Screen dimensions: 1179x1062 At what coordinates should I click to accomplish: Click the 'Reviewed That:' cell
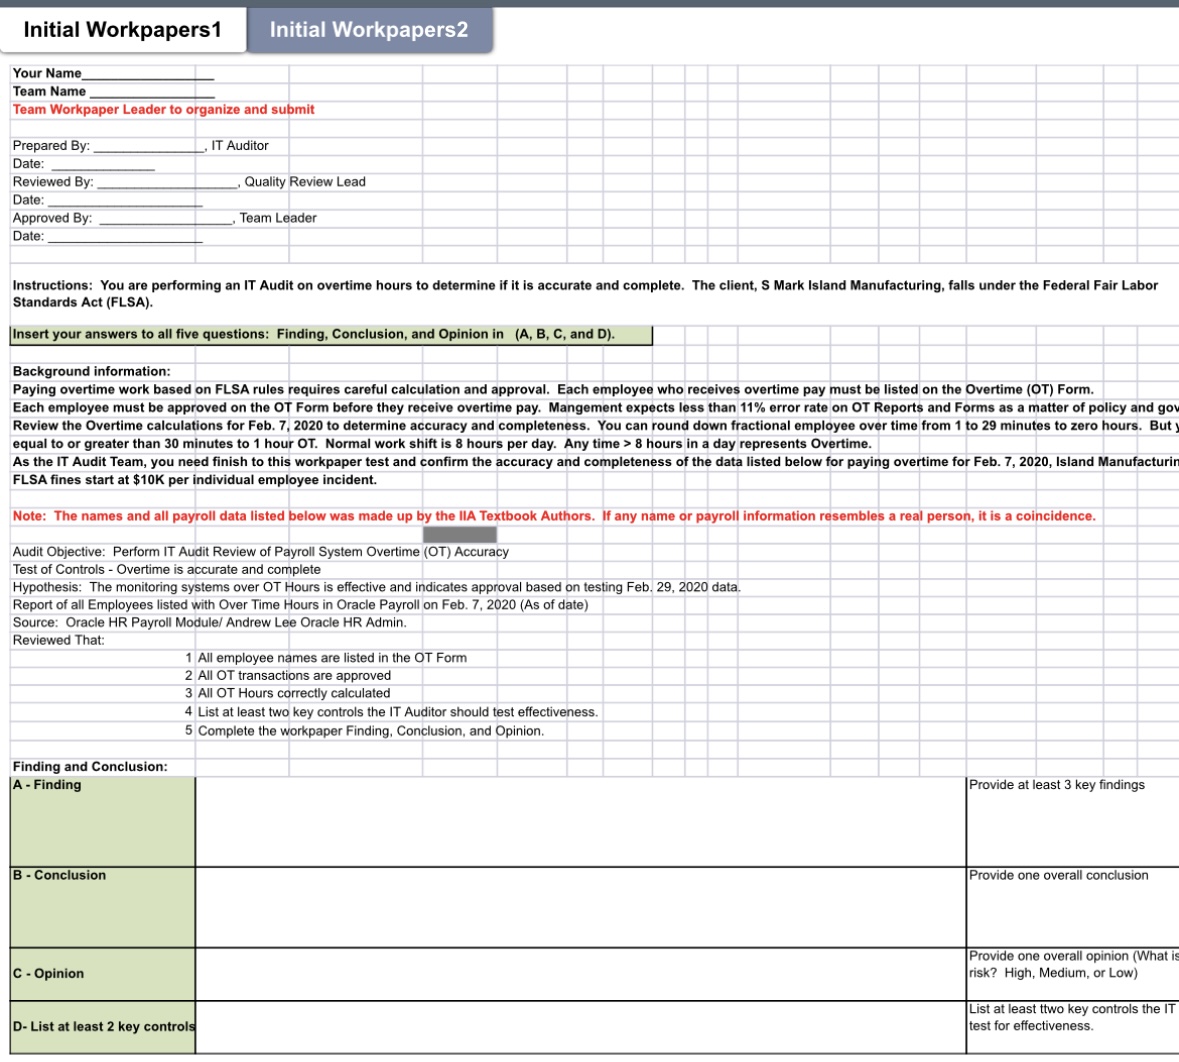59,640
